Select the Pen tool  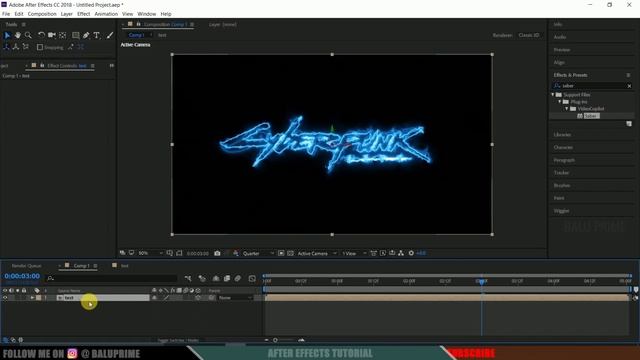(x=86, y=36)
